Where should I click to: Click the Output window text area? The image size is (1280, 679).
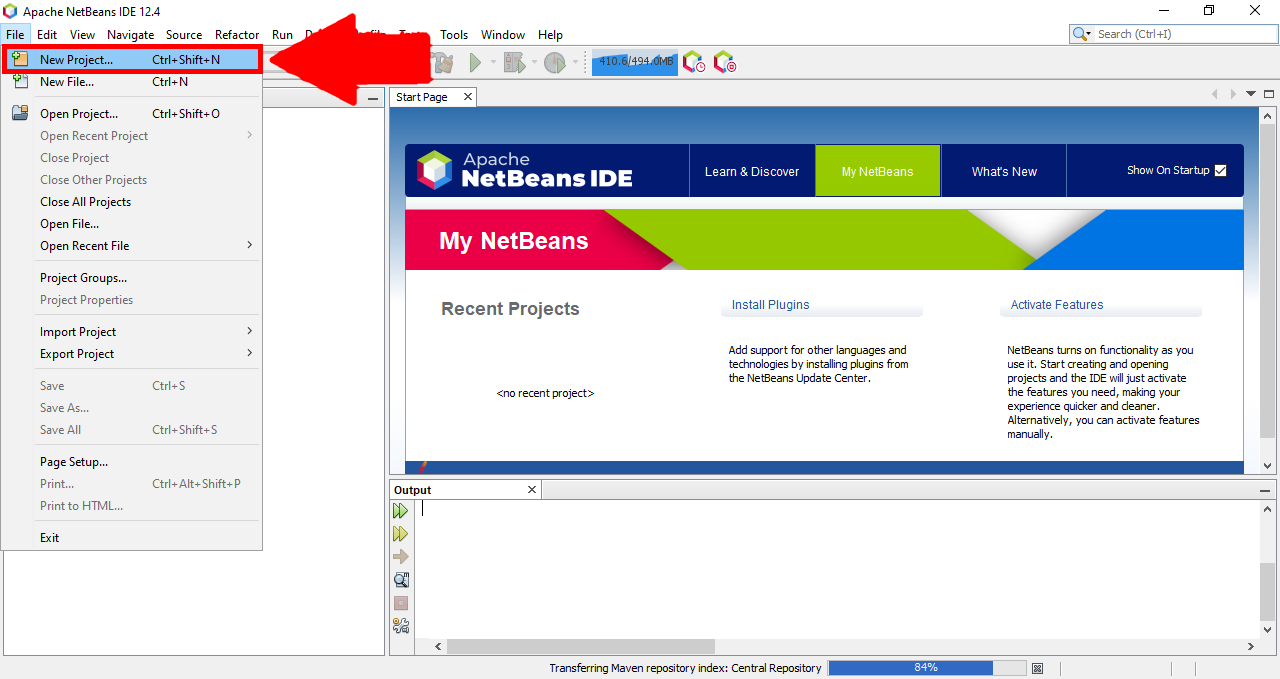[837, 569]
